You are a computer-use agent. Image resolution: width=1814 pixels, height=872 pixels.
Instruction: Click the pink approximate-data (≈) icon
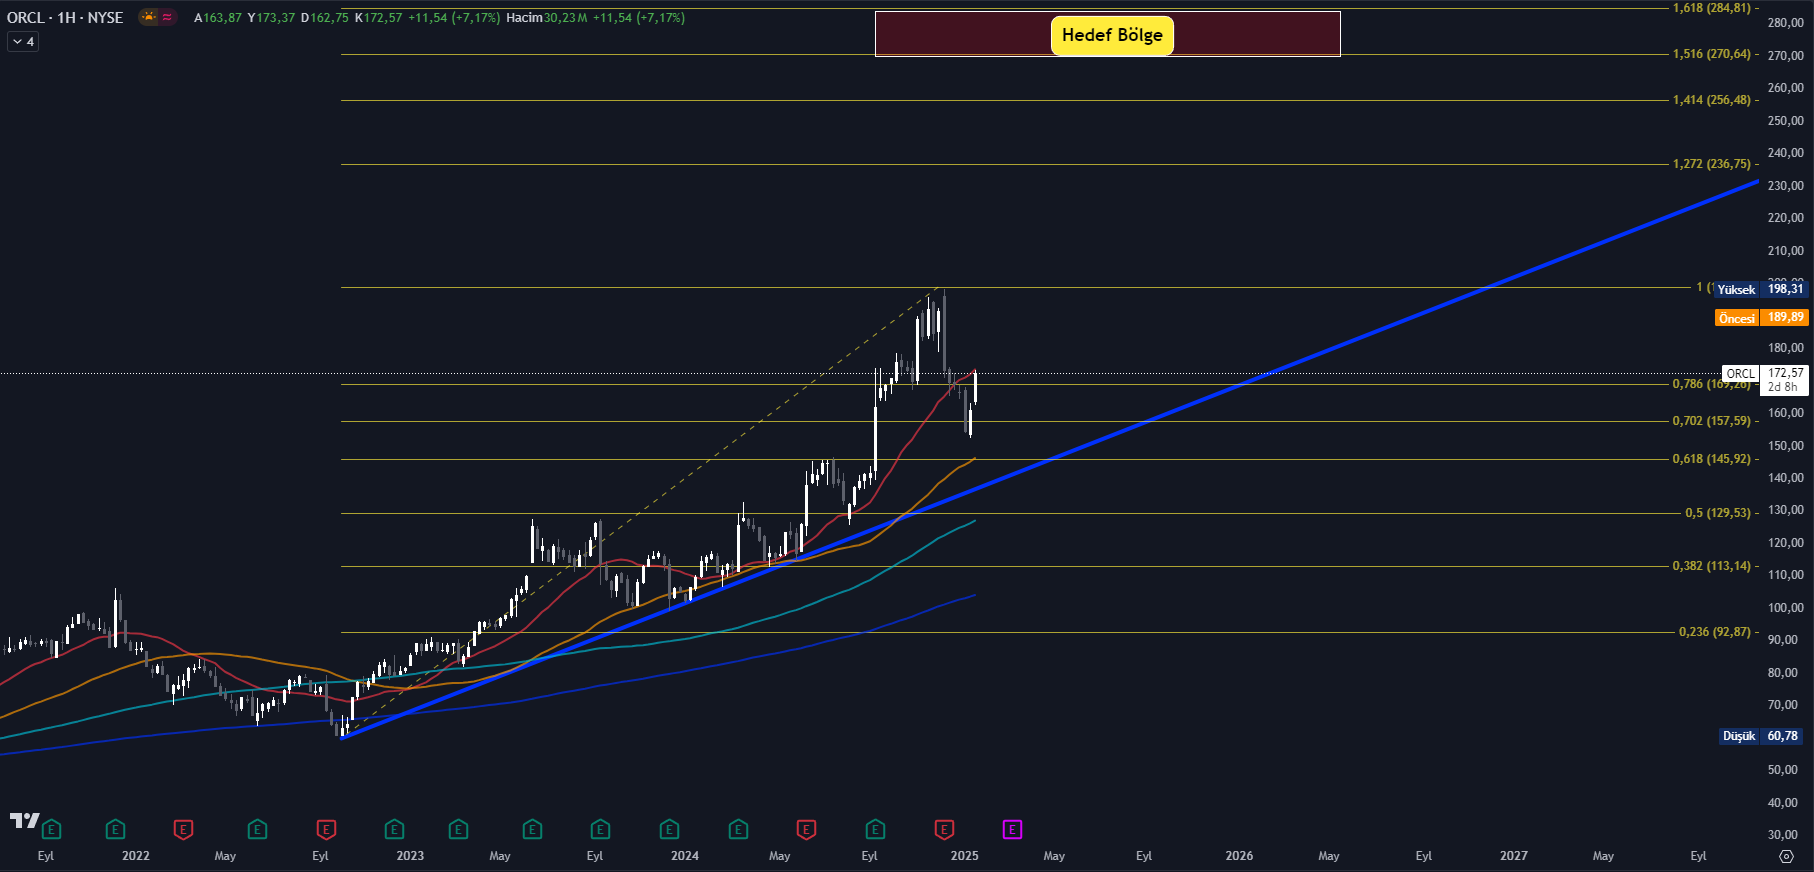pos(167,17)
